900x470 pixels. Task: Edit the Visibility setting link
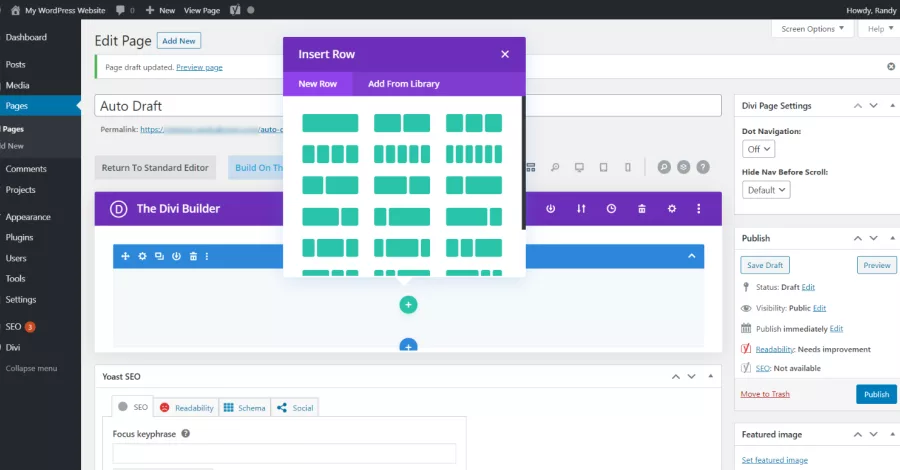pyautogui.click(x=819, y=308)
